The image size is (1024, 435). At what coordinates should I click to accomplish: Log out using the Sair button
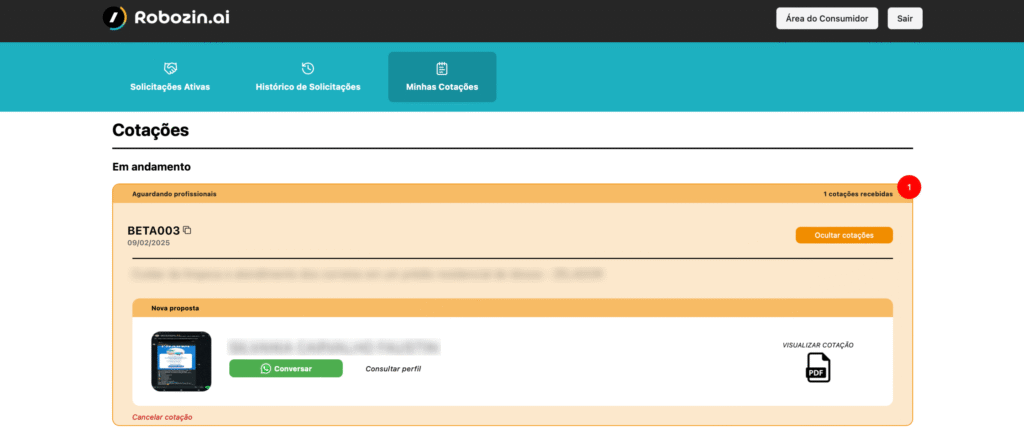pos(904,18)
